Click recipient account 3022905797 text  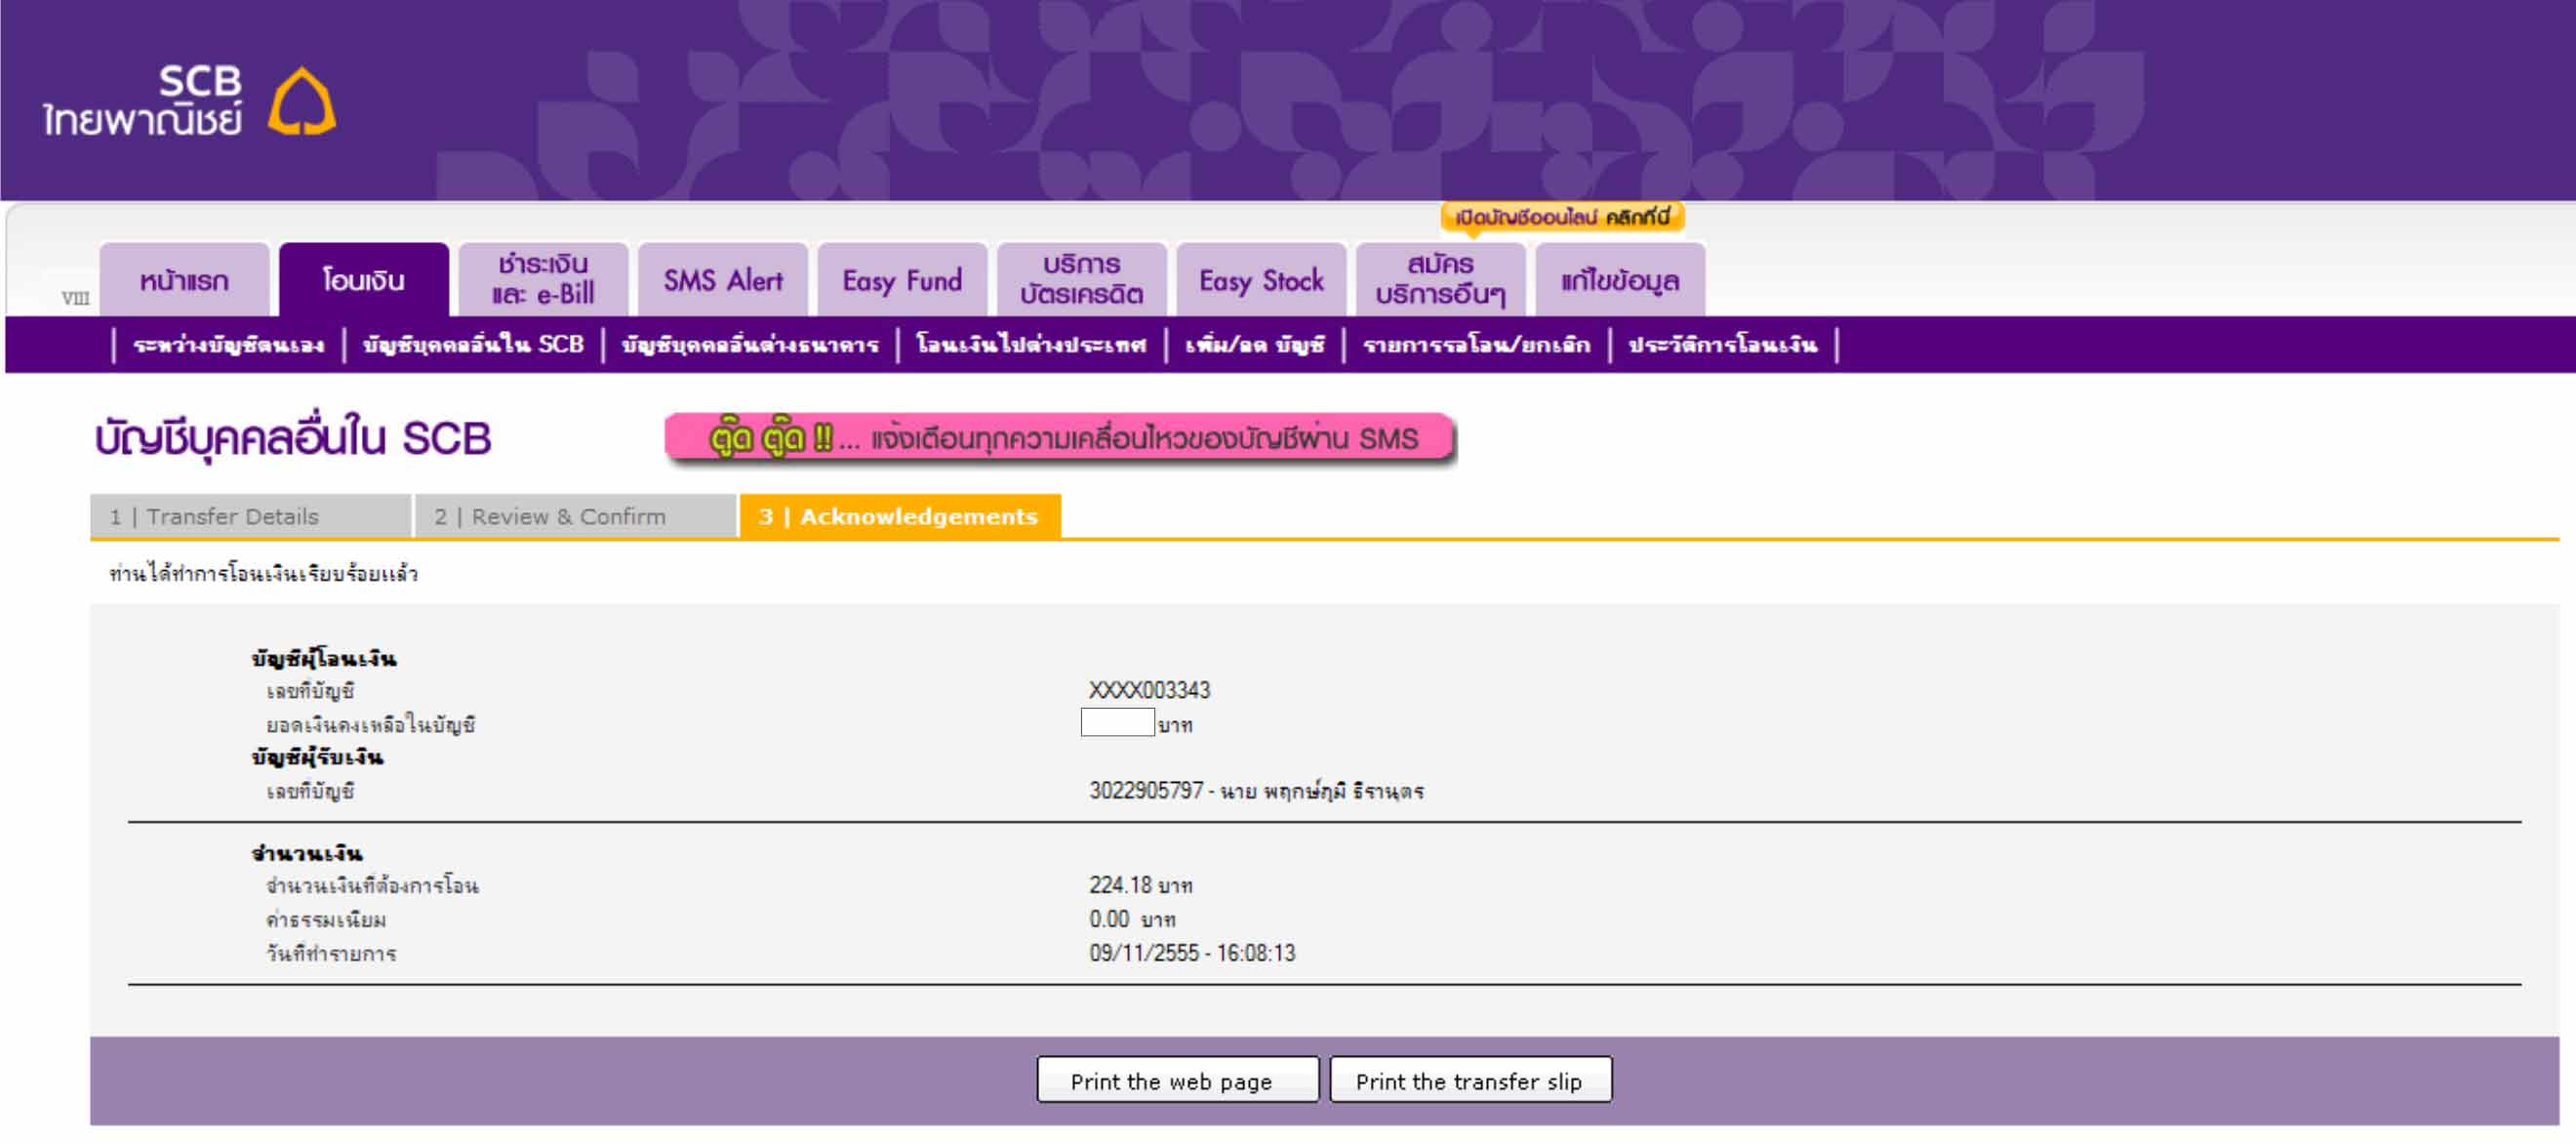(1256, 791)
